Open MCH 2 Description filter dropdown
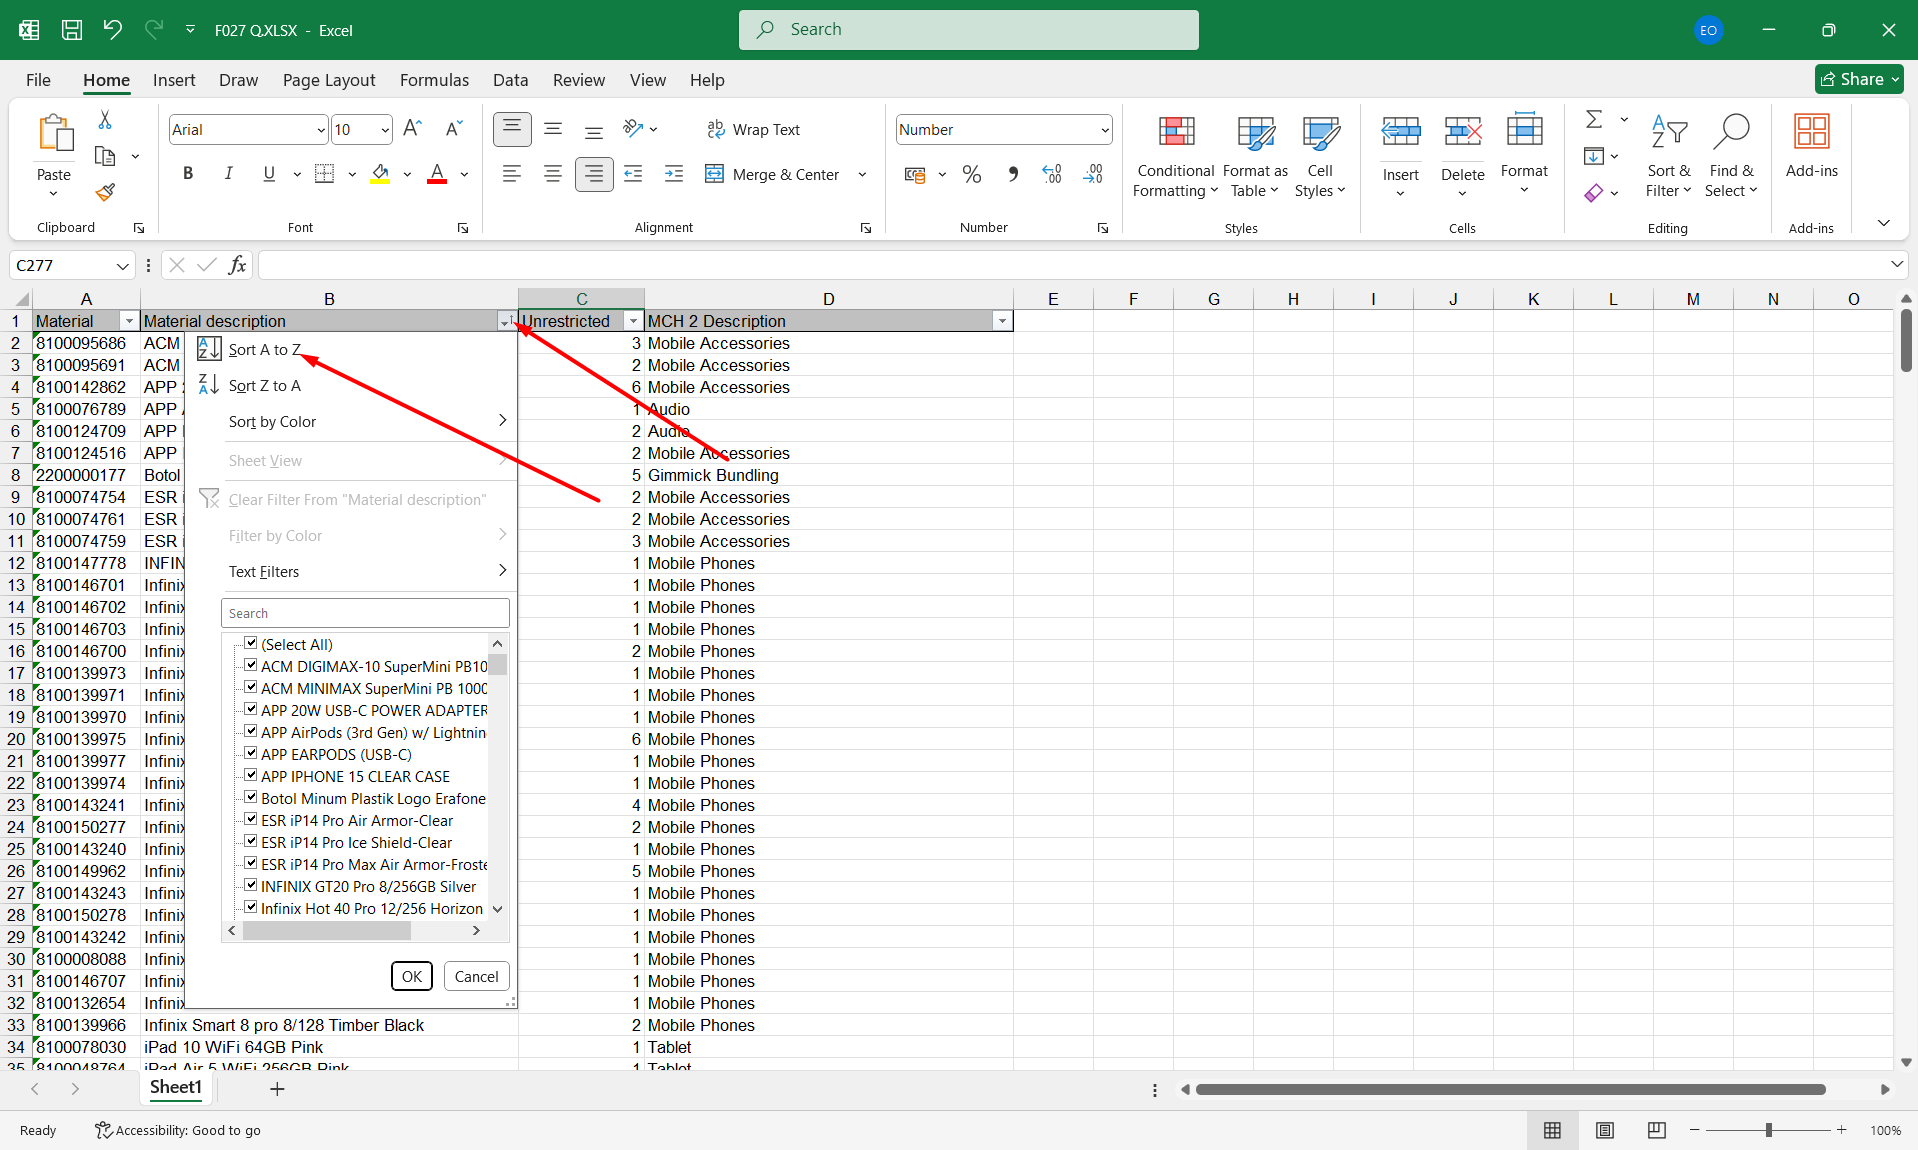Viewport: 1918px width, 1150px height. click(x=1001, y=321)
